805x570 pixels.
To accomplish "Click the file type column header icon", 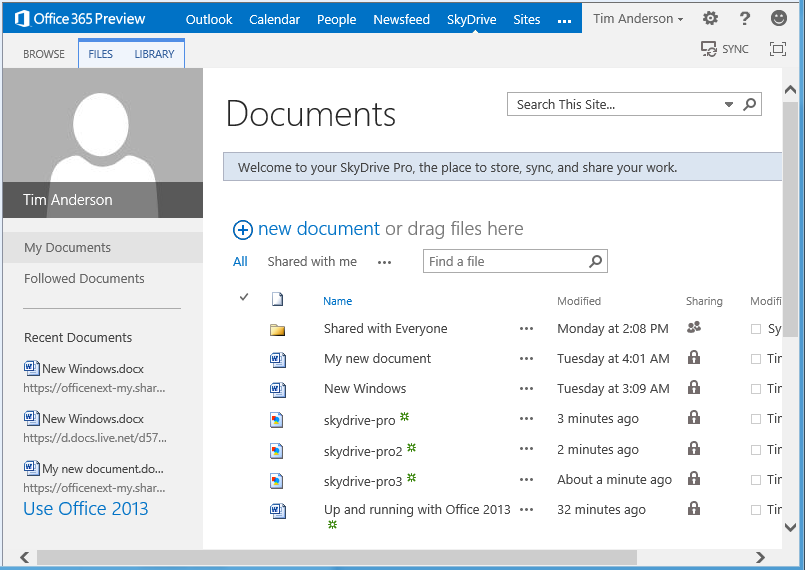I will [x=277, y=299].
